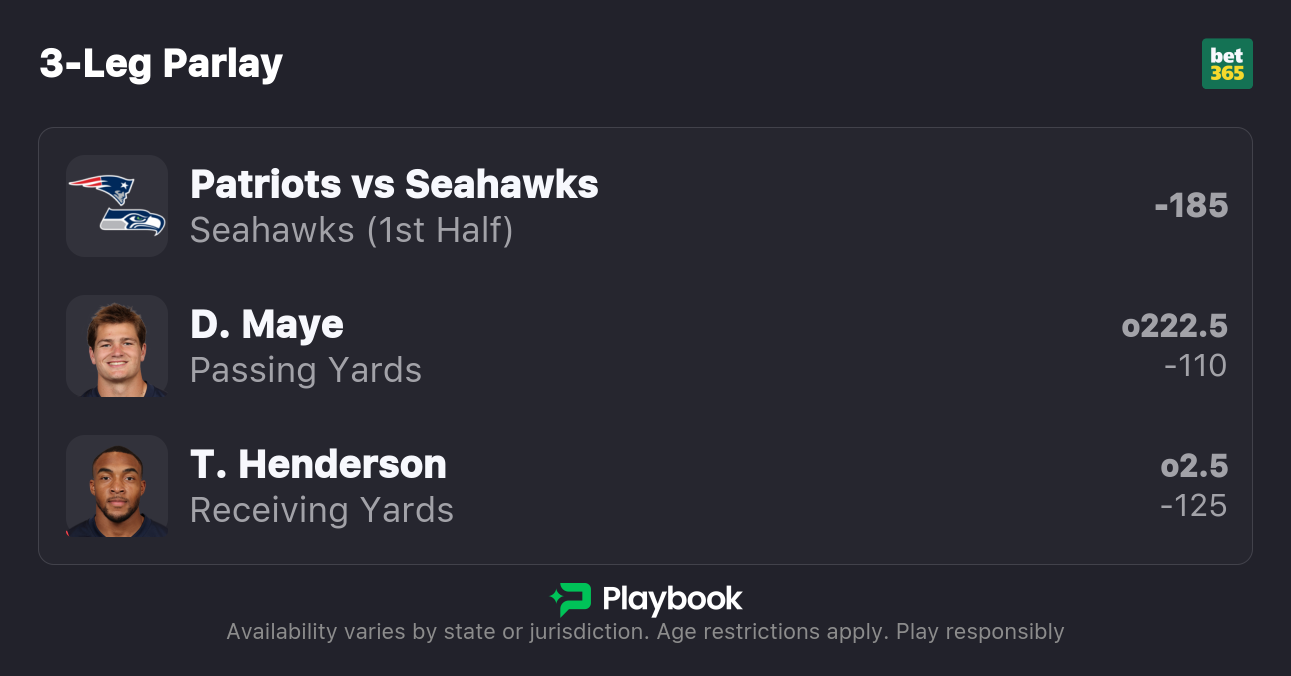Open the Patriots vs Seahawks matchup

click(x=394, y=184)
